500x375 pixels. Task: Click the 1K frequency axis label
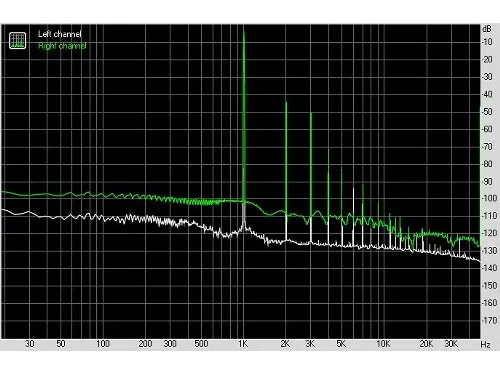tap(243, 344)
